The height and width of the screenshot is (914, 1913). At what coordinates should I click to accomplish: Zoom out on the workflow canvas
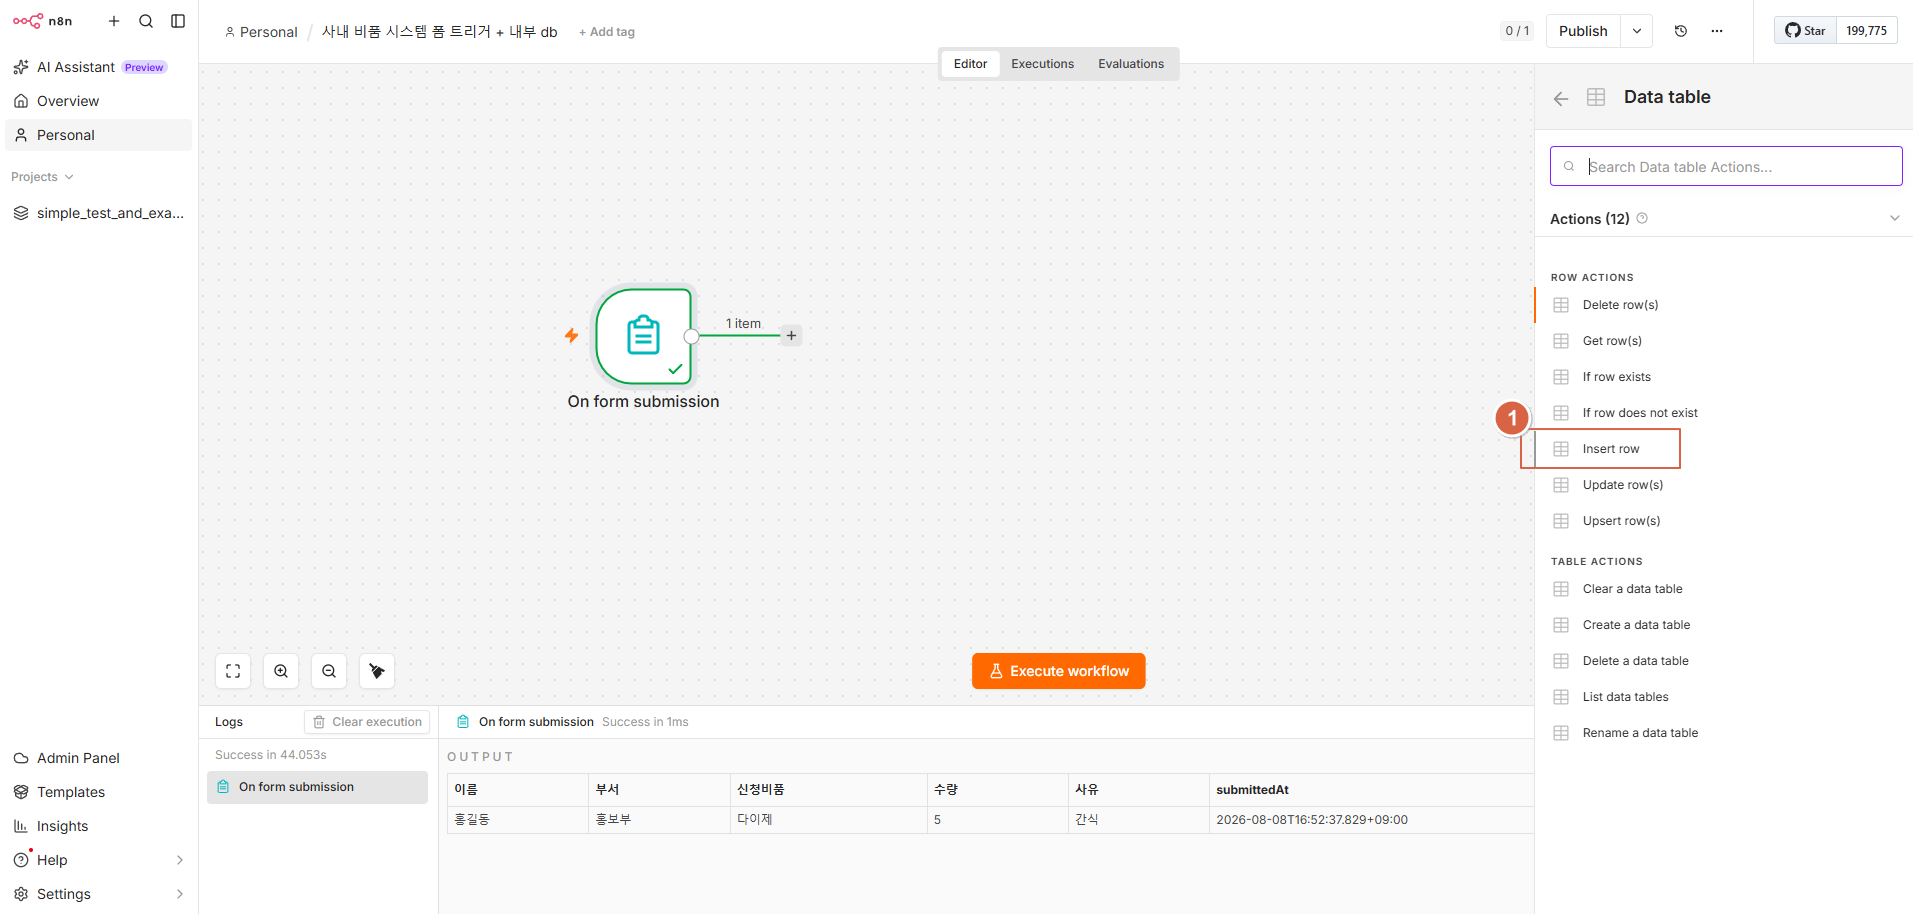(329, 671)
